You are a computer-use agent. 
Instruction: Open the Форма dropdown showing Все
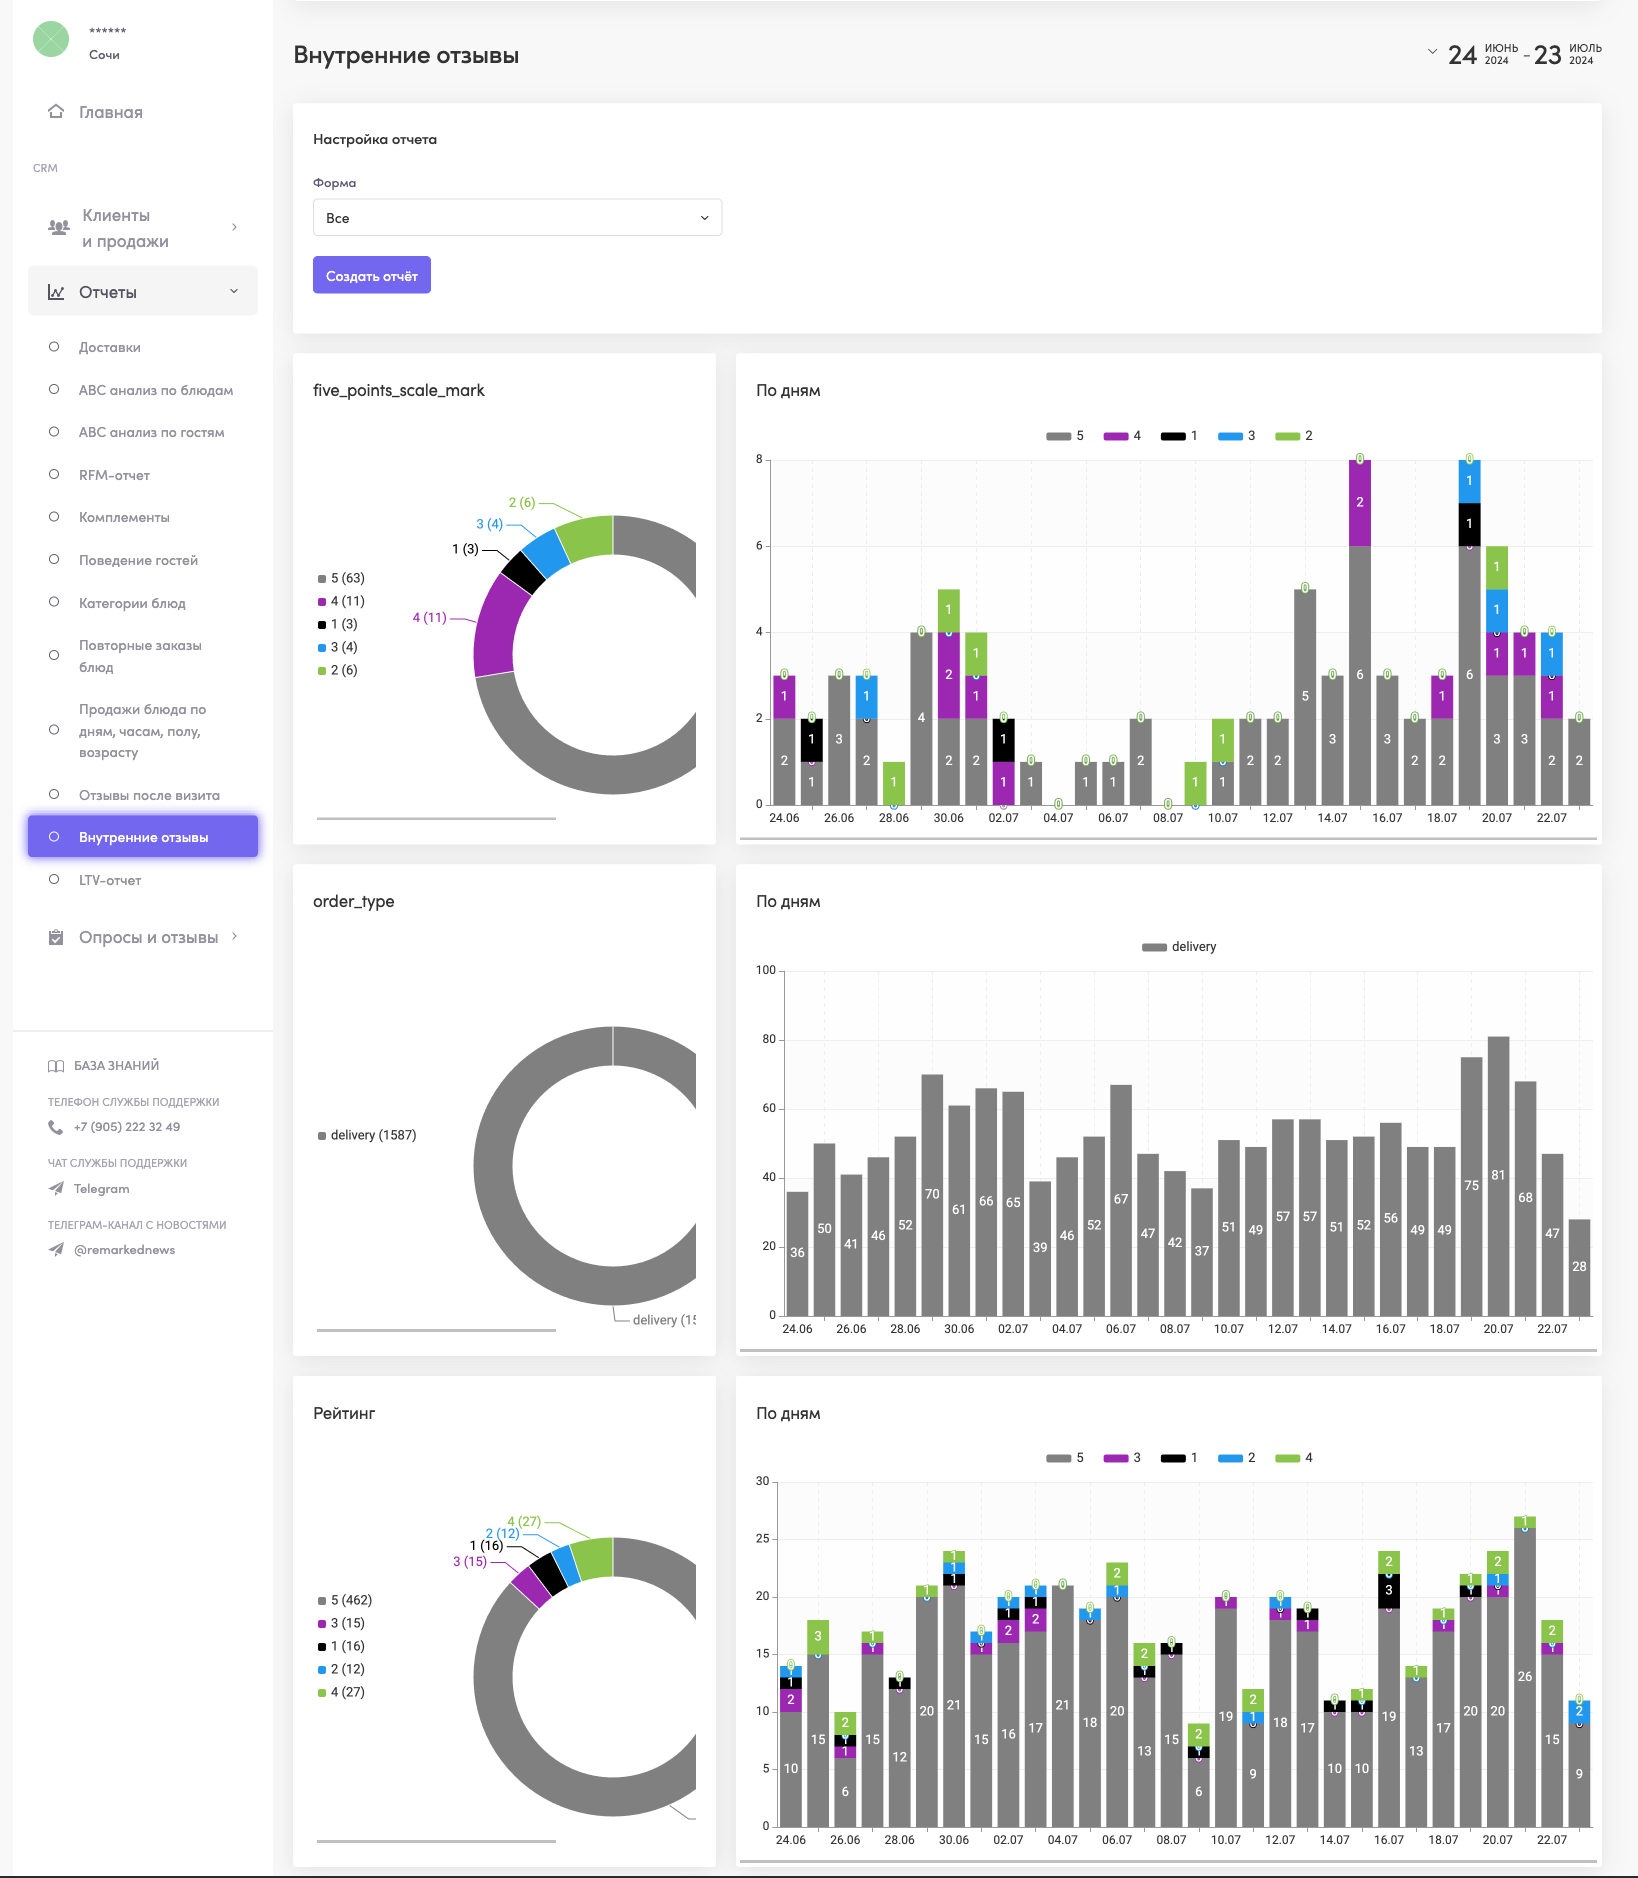click(x=517, y=218)
